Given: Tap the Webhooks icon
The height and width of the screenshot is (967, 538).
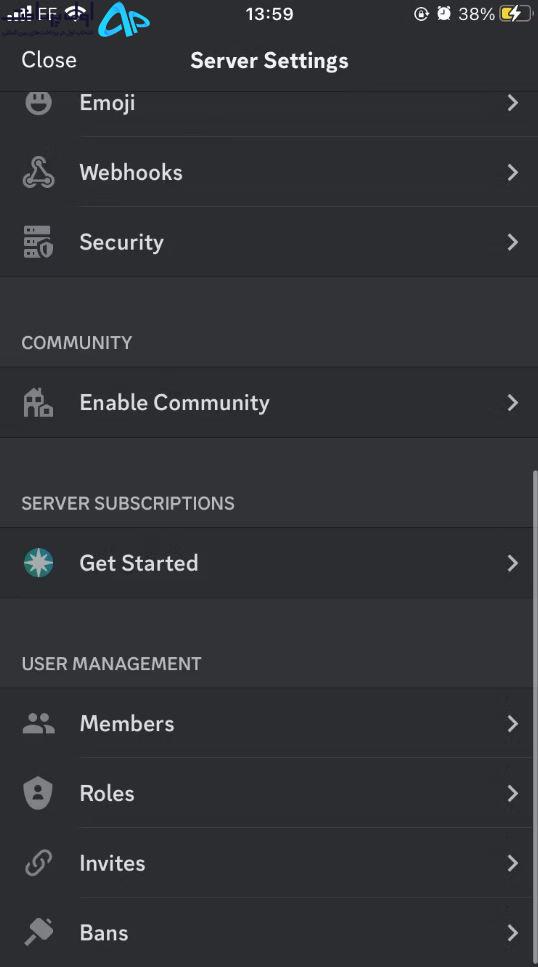Looking at the screenshot, I should (38, 172).
